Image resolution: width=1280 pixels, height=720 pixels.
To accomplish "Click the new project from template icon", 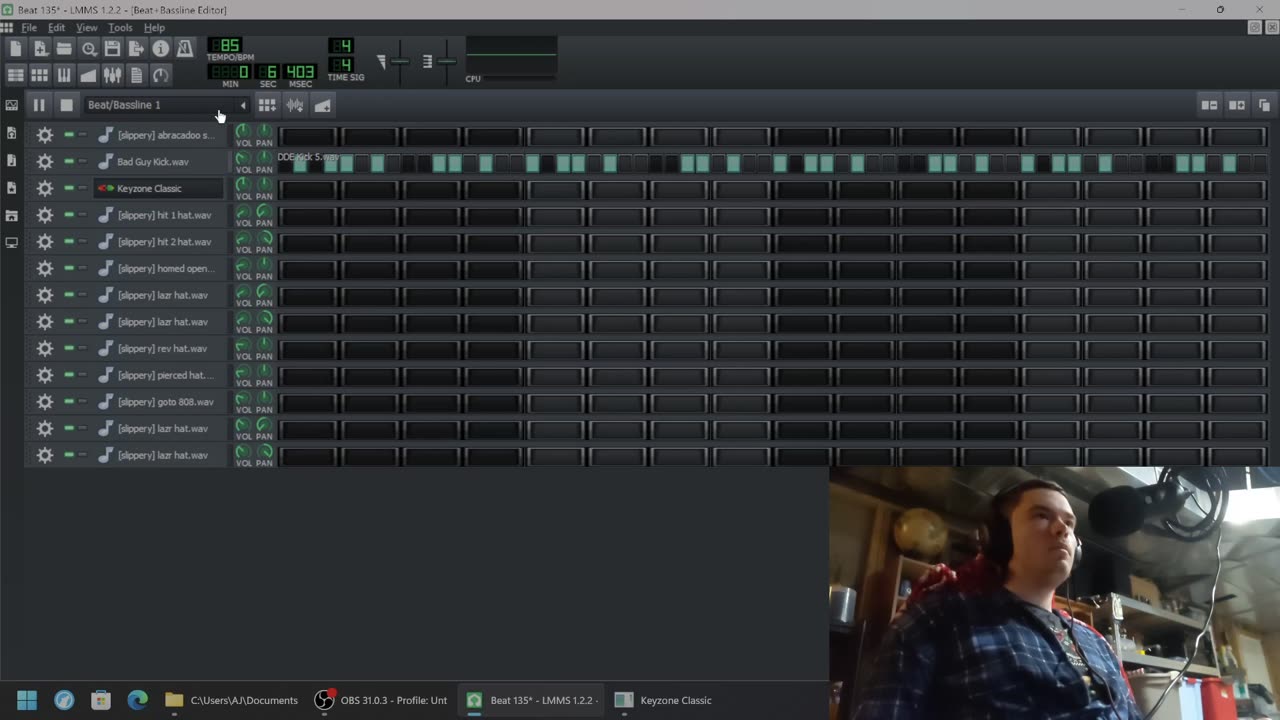I will click(x=40, y=48).
